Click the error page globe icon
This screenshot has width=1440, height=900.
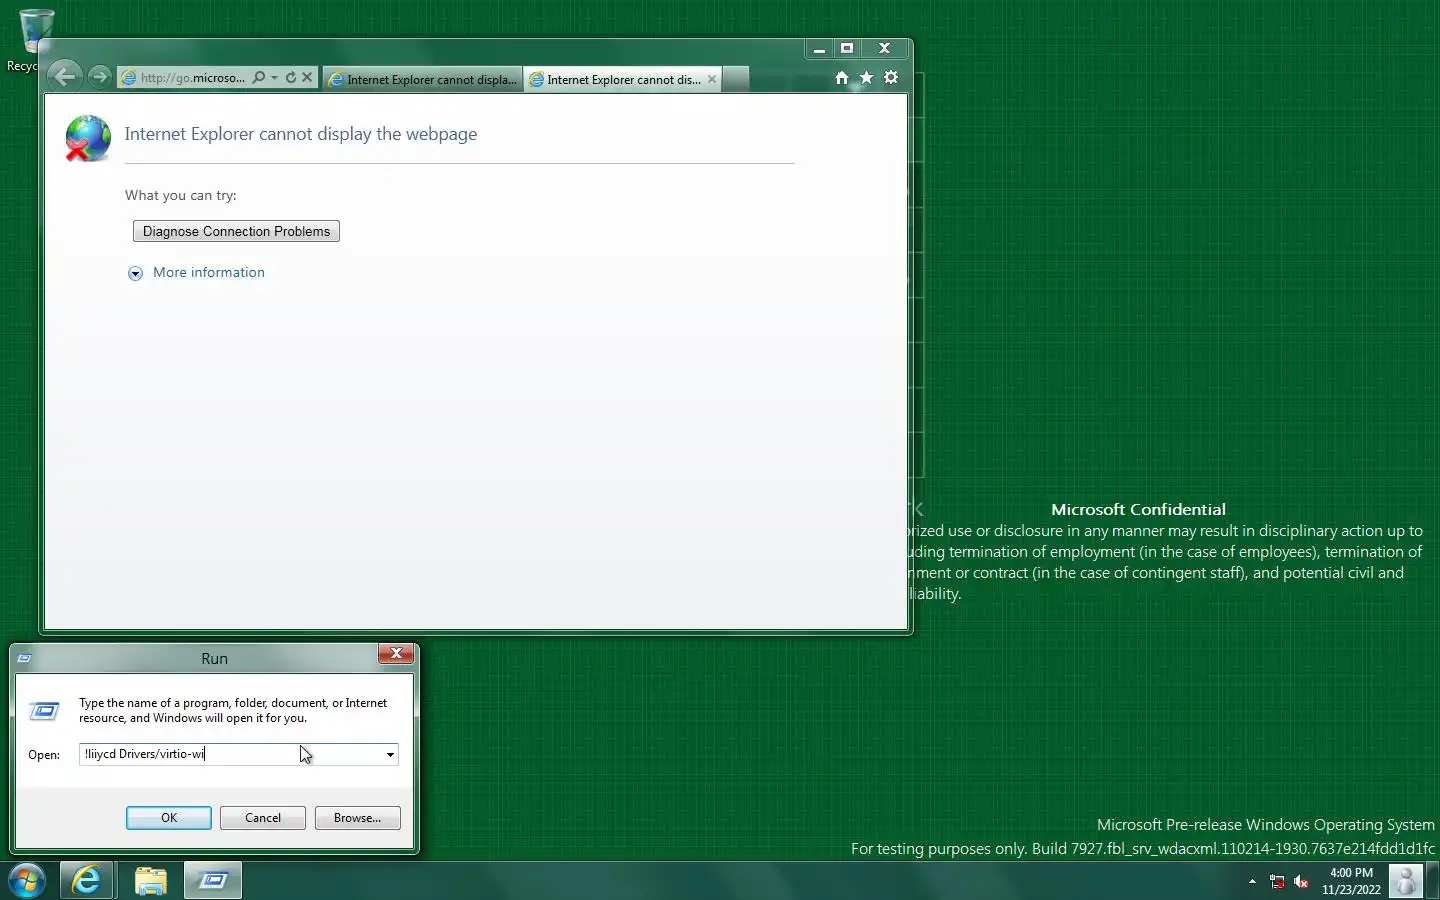[87, 138]
